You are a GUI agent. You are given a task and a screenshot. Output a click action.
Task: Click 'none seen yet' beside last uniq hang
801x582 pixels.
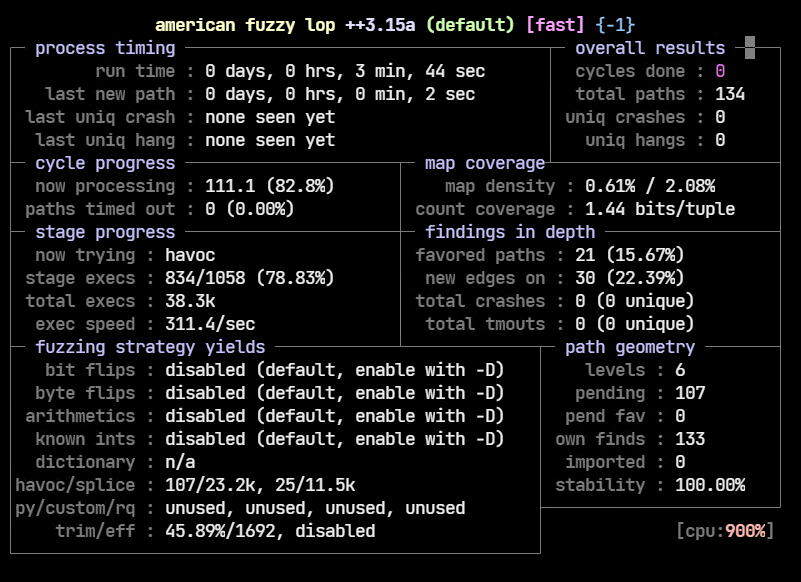(x=270, y=140)
